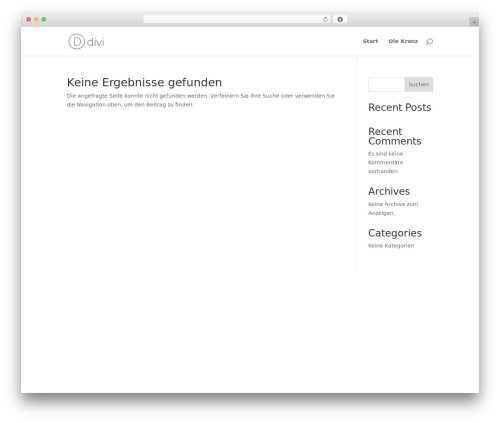The width and height of the screenshot is (500, 423).
Task: Click the Divi logo in header
Action: click(86, 42)
